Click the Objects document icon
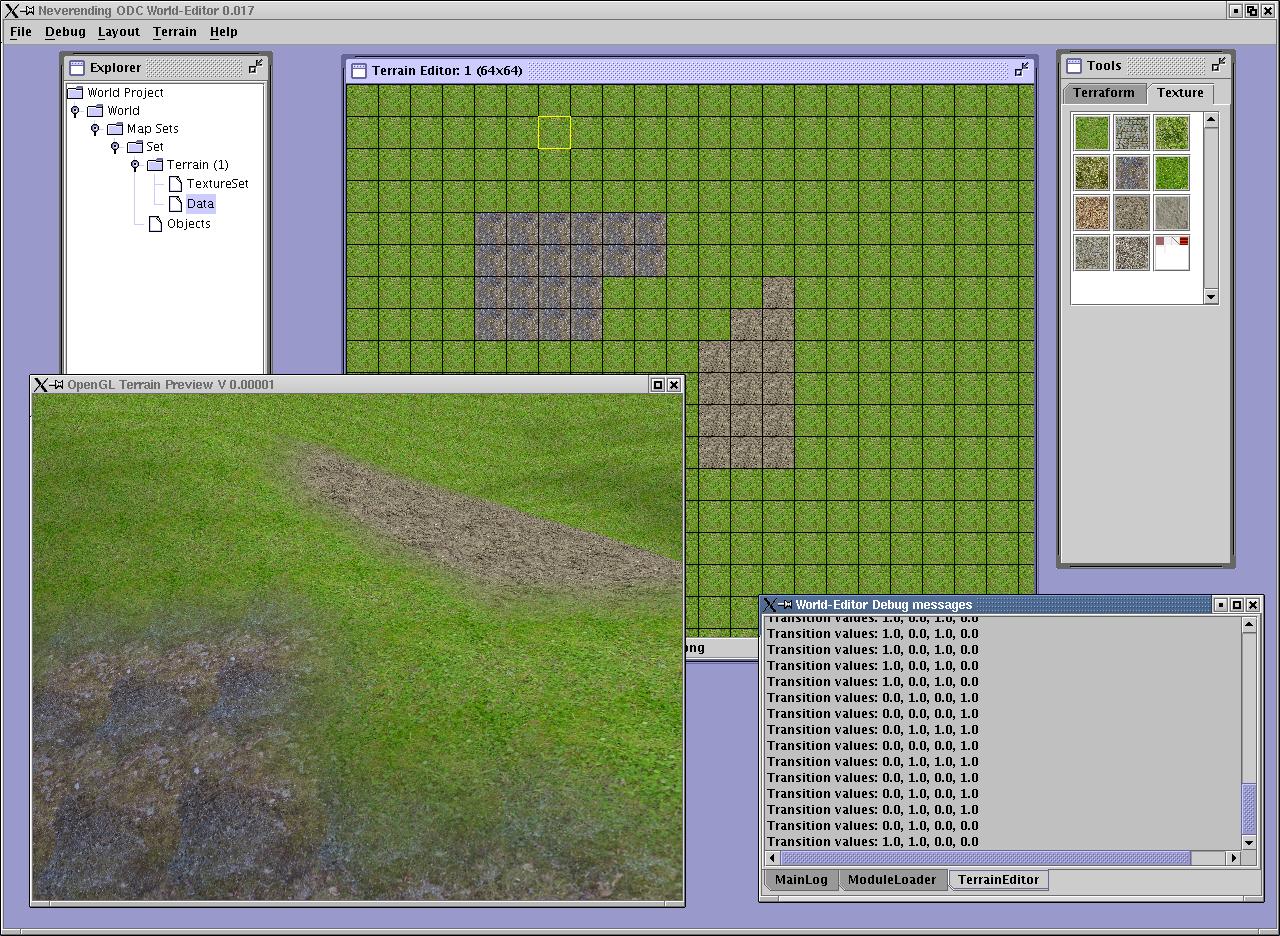The image size is (1280, 936). (155, 224)
